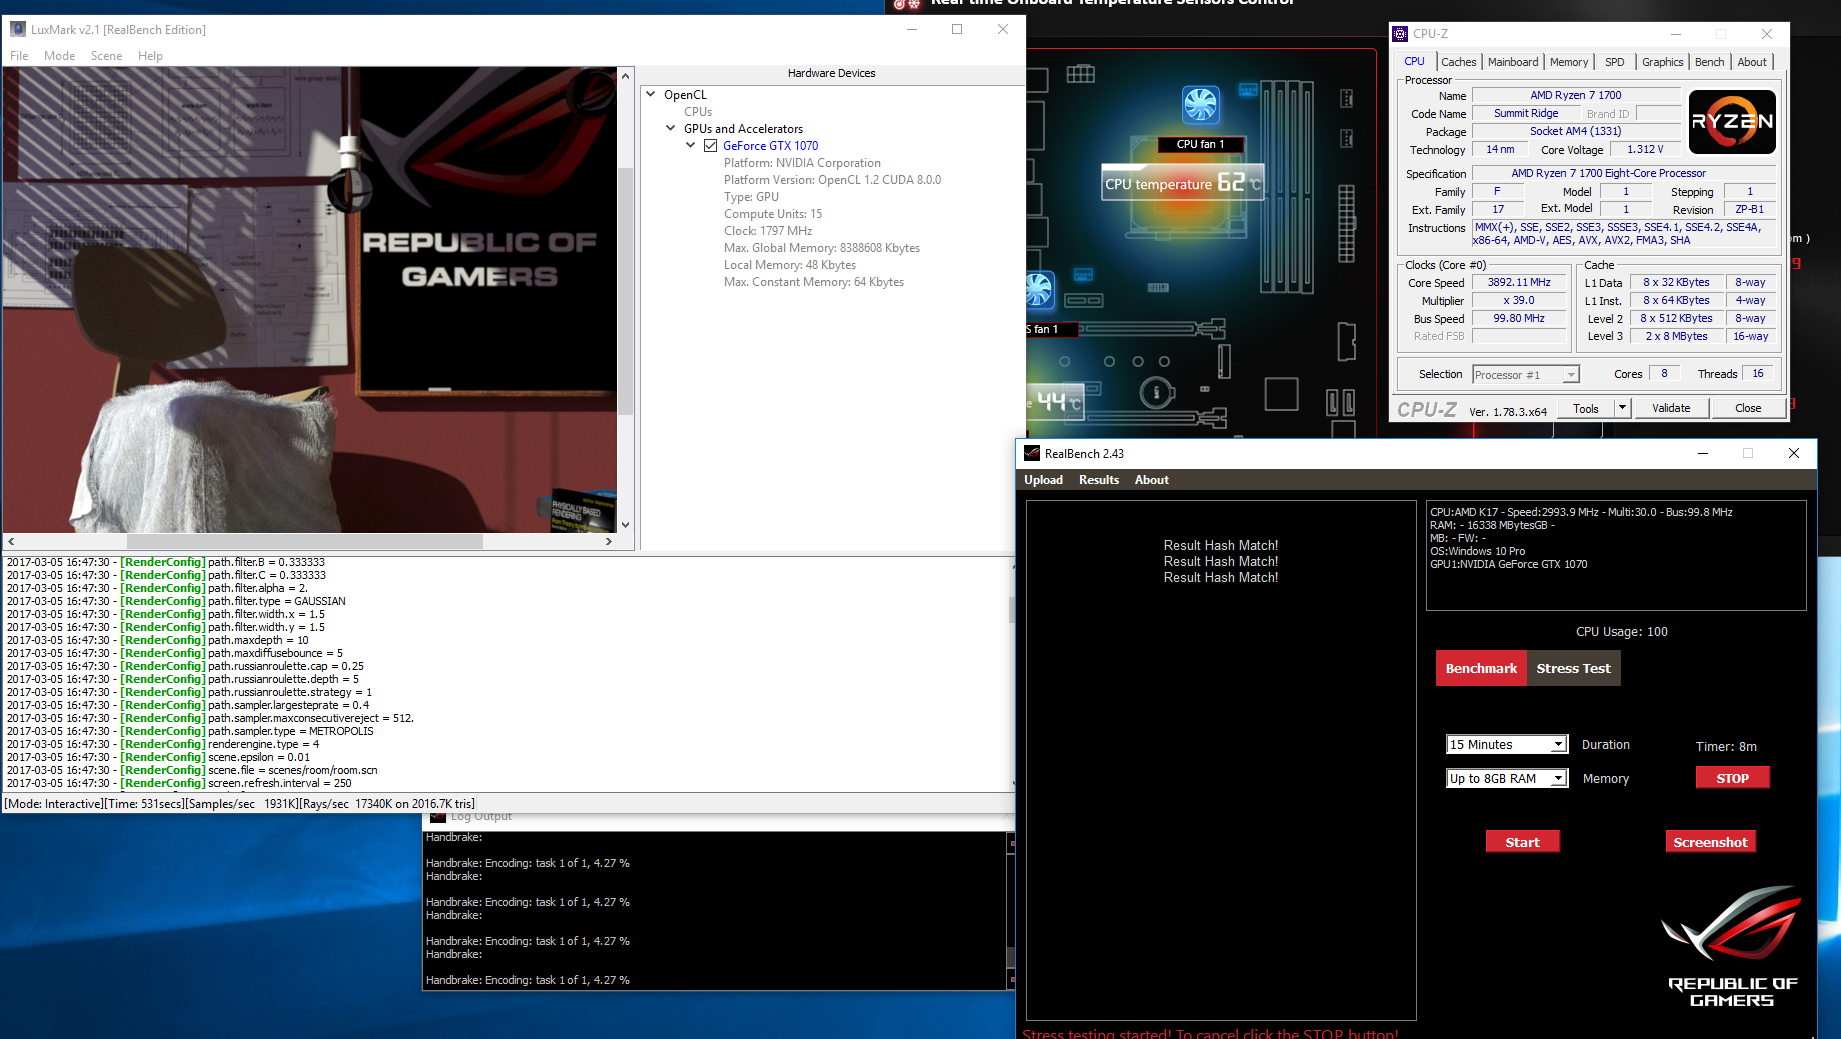This screenshot has width=1841, height=1039.
Task: Switch to the Bench tab in CPU-Z
Action: click(1709, 62)
